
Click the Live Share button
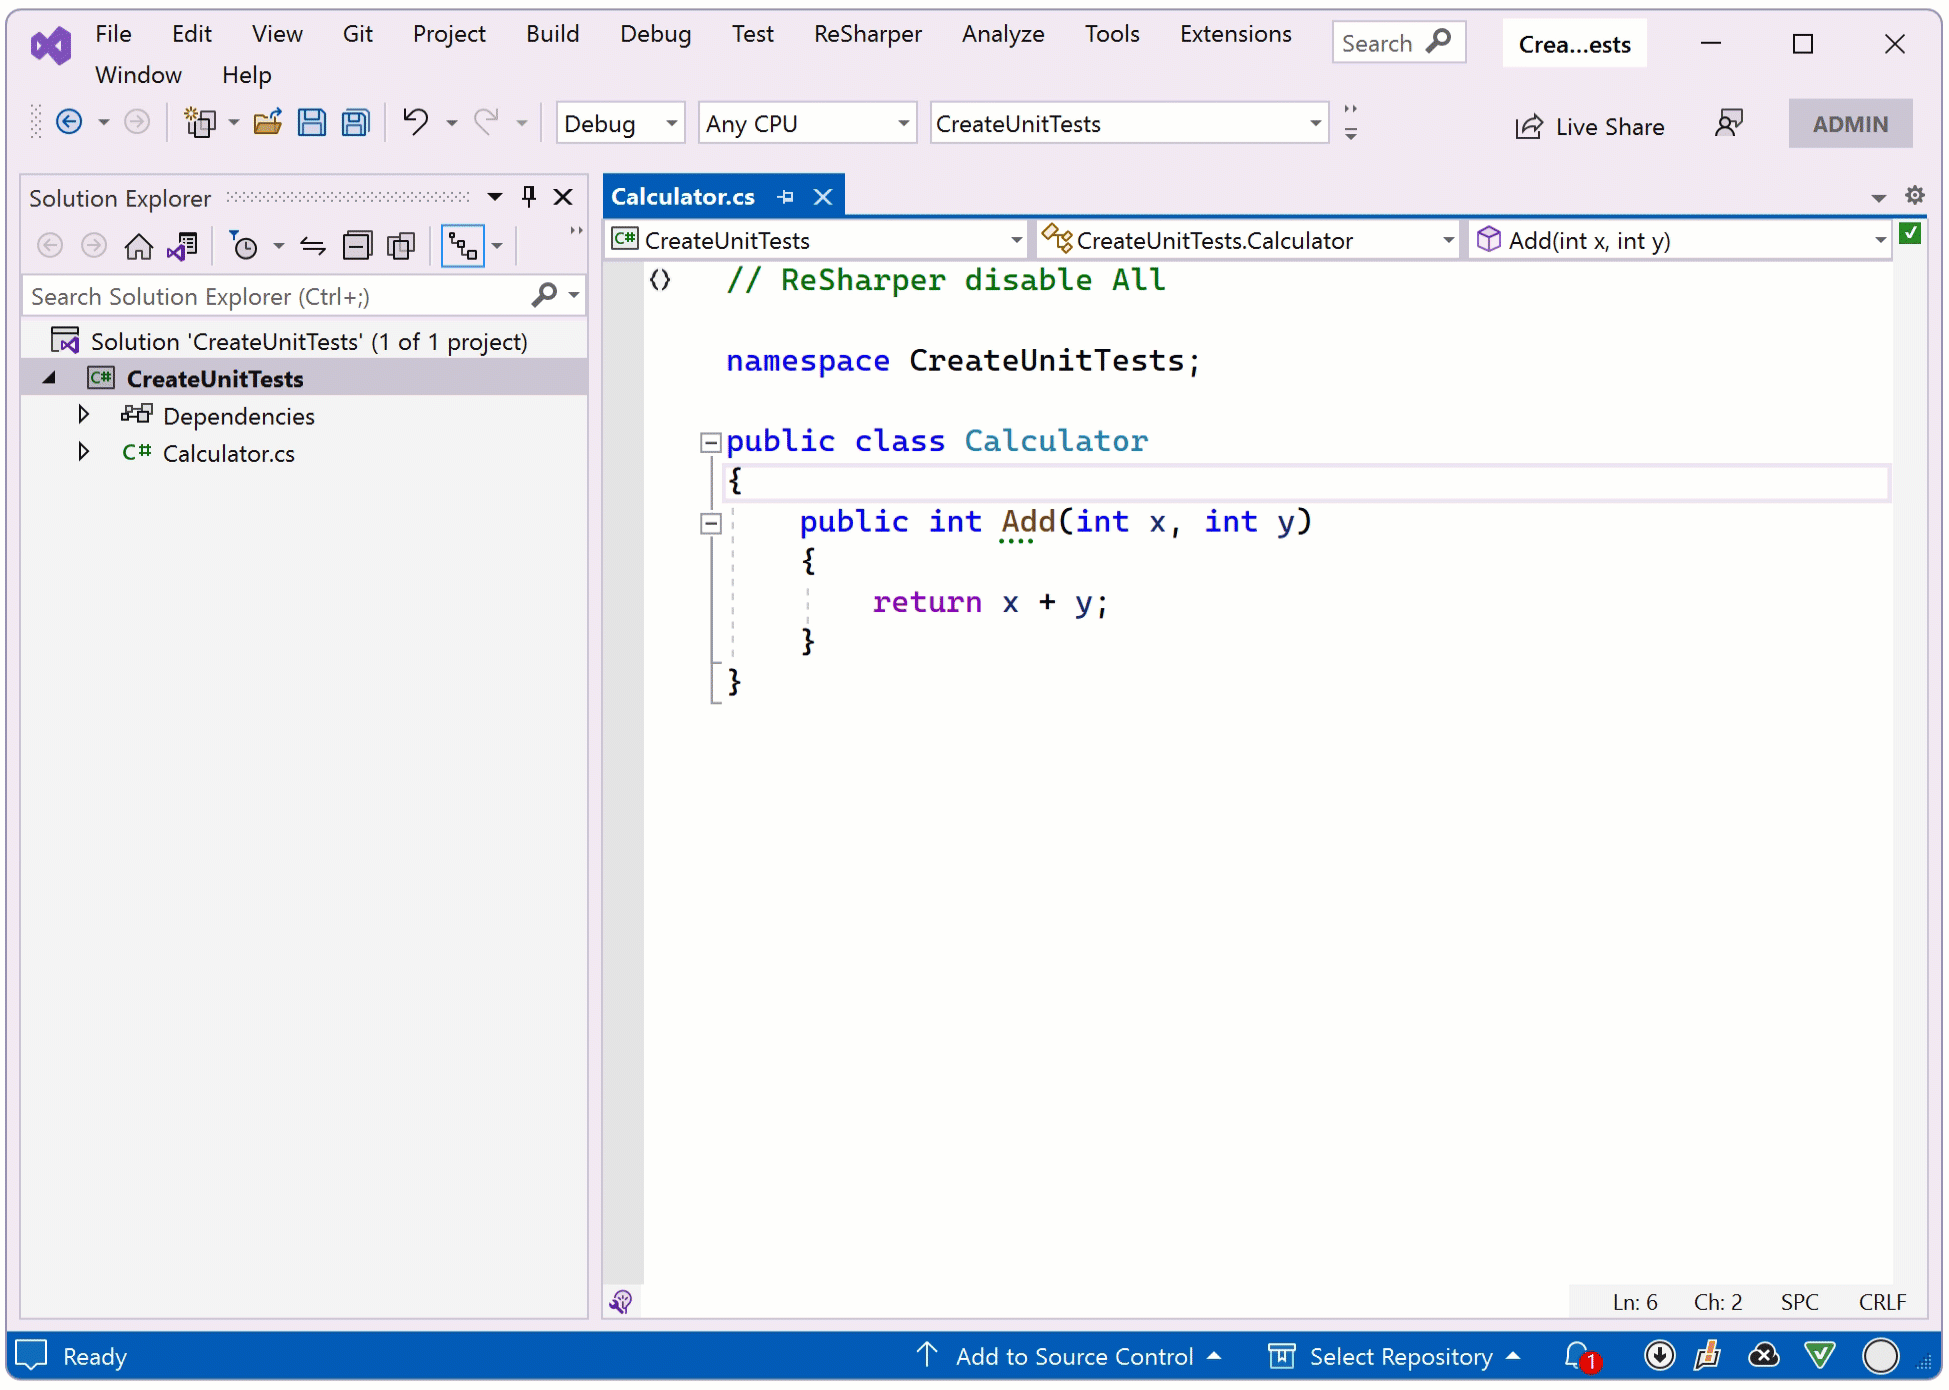1589,126
